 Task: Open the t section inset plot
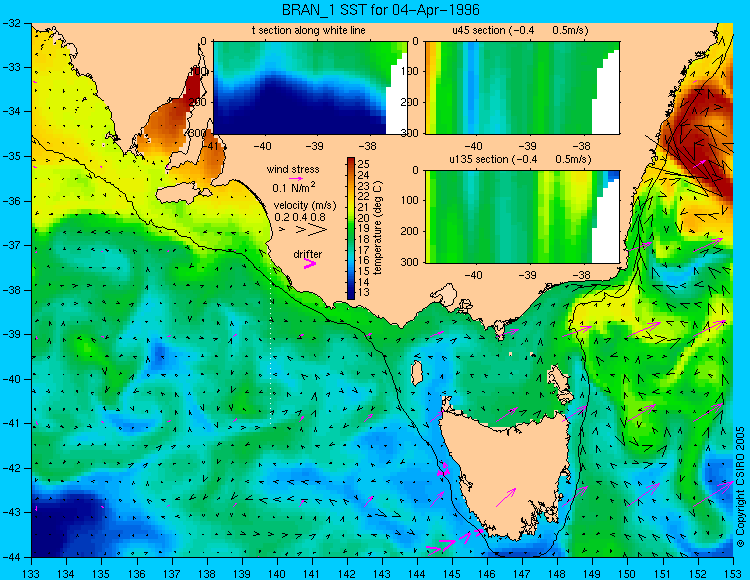click(x=310, y=88)
